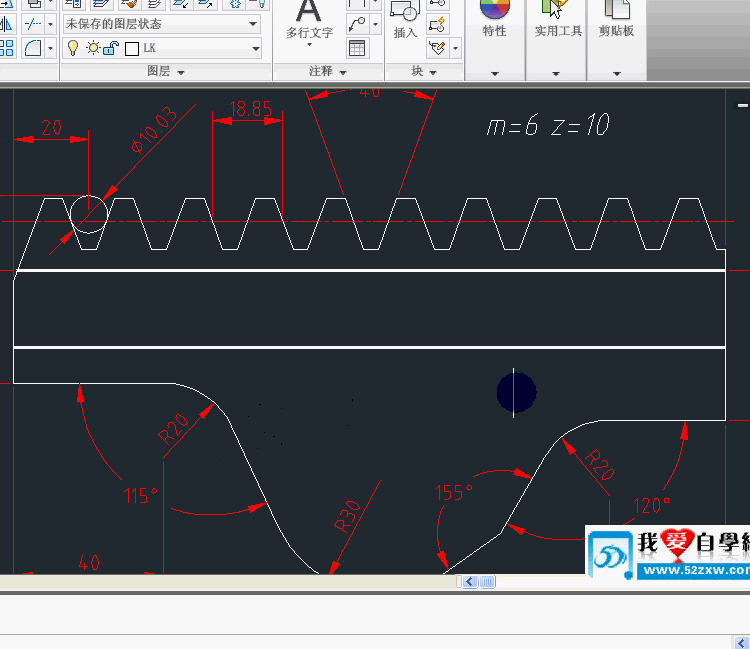Click the horizontal scrollbar left arrow
750x649 pixels.
471,581
